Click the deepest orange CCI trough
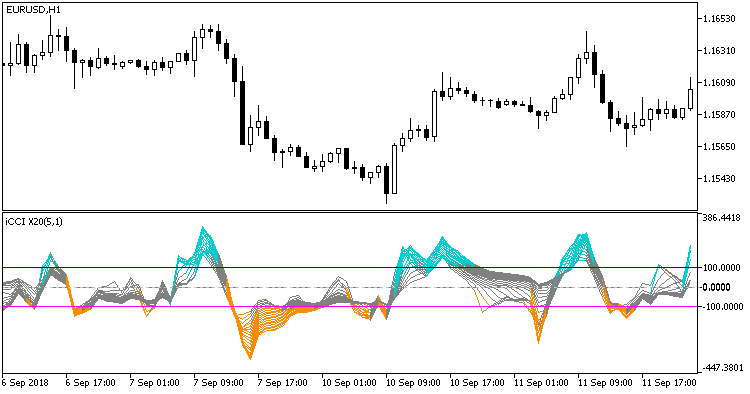Screen dimensions: 750x394 point(250,357)
